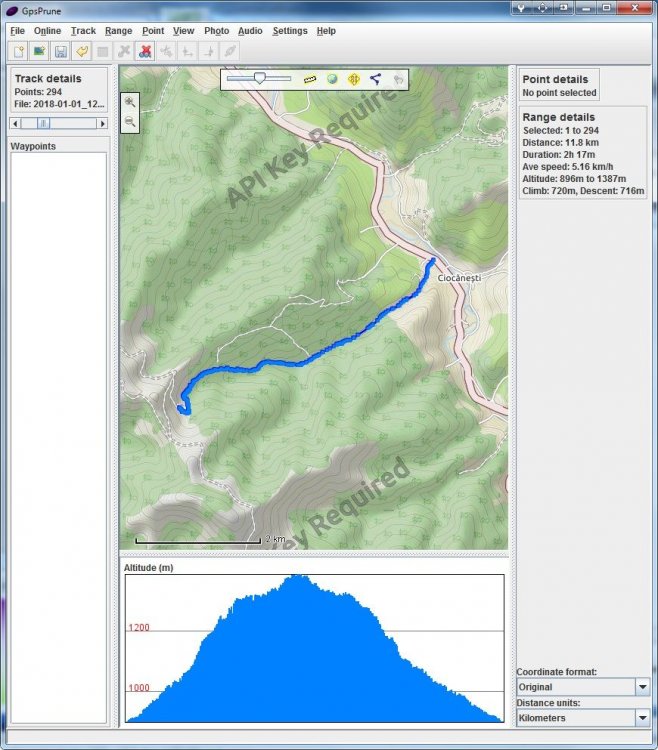Open the Settings menu
658x750 pixels.
click(290, 31)
